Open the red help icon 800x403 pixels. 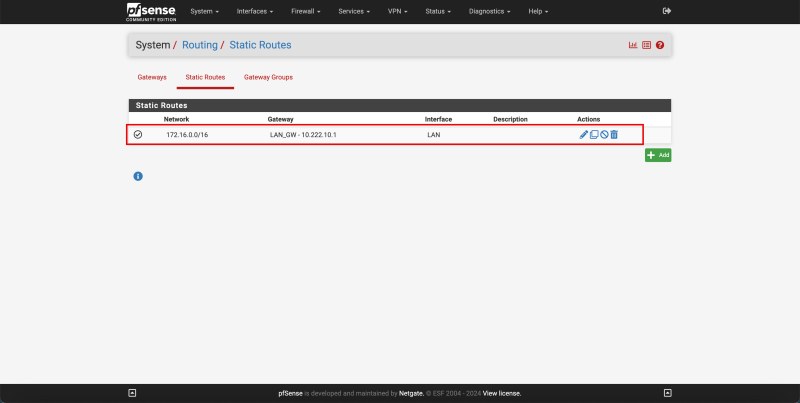coord(660,45)
